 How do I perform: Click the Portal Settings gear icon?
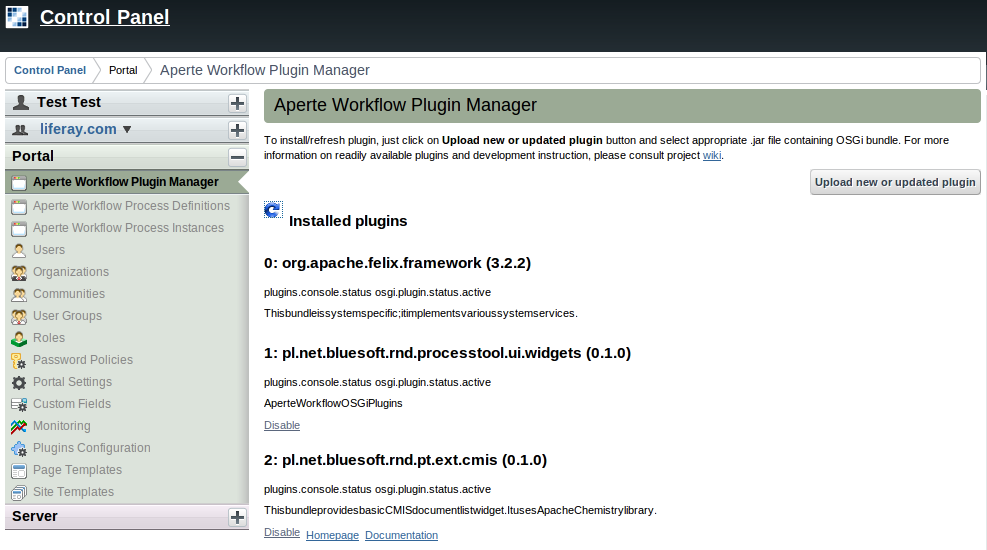point(19,383)
